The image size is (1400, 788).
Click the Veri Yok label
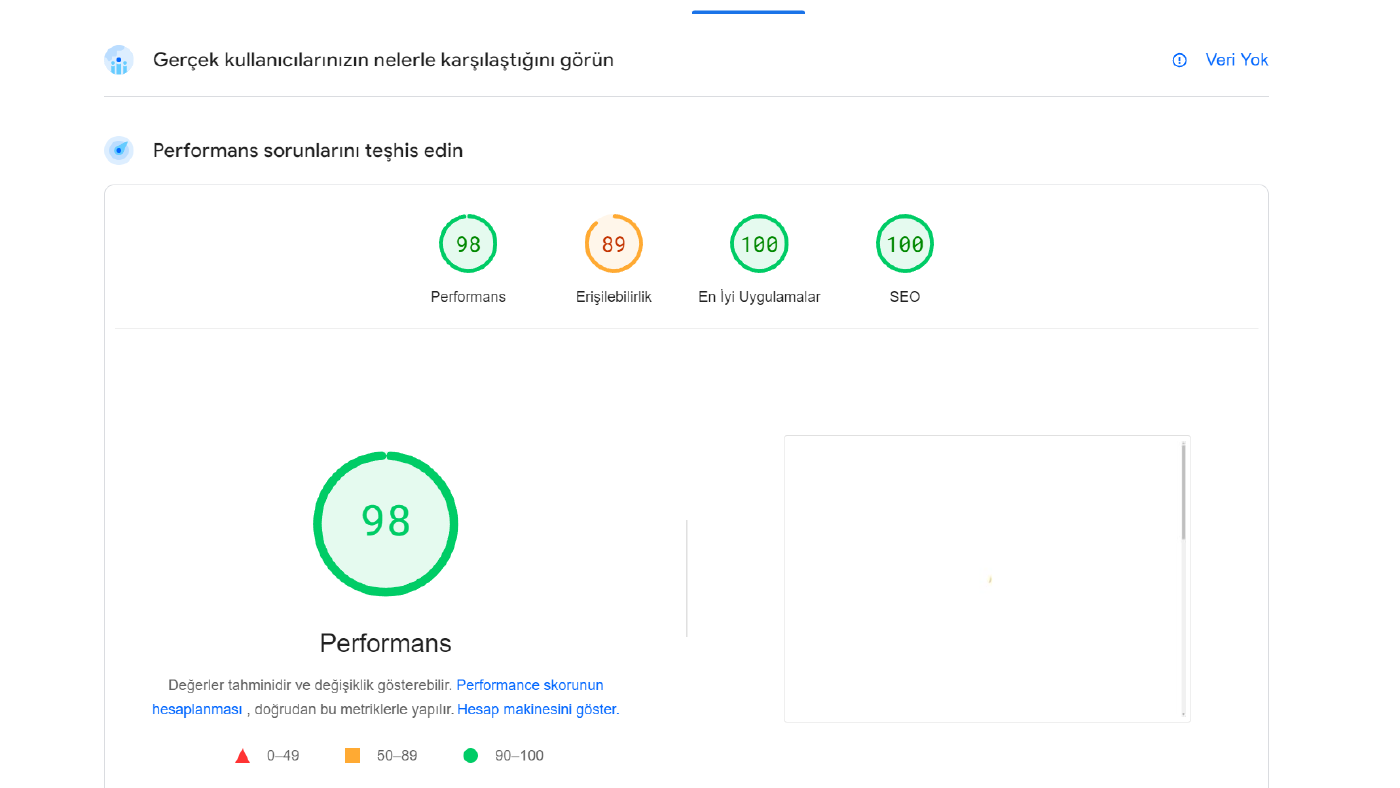click(1237, 60)
